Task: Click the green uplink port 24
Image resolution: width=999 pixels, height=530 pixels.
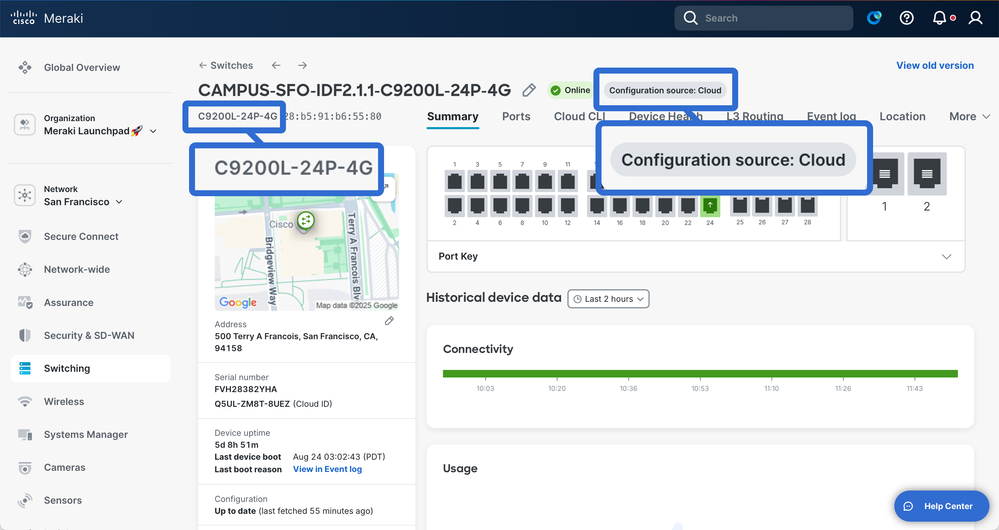Action: tap(711, 205)
